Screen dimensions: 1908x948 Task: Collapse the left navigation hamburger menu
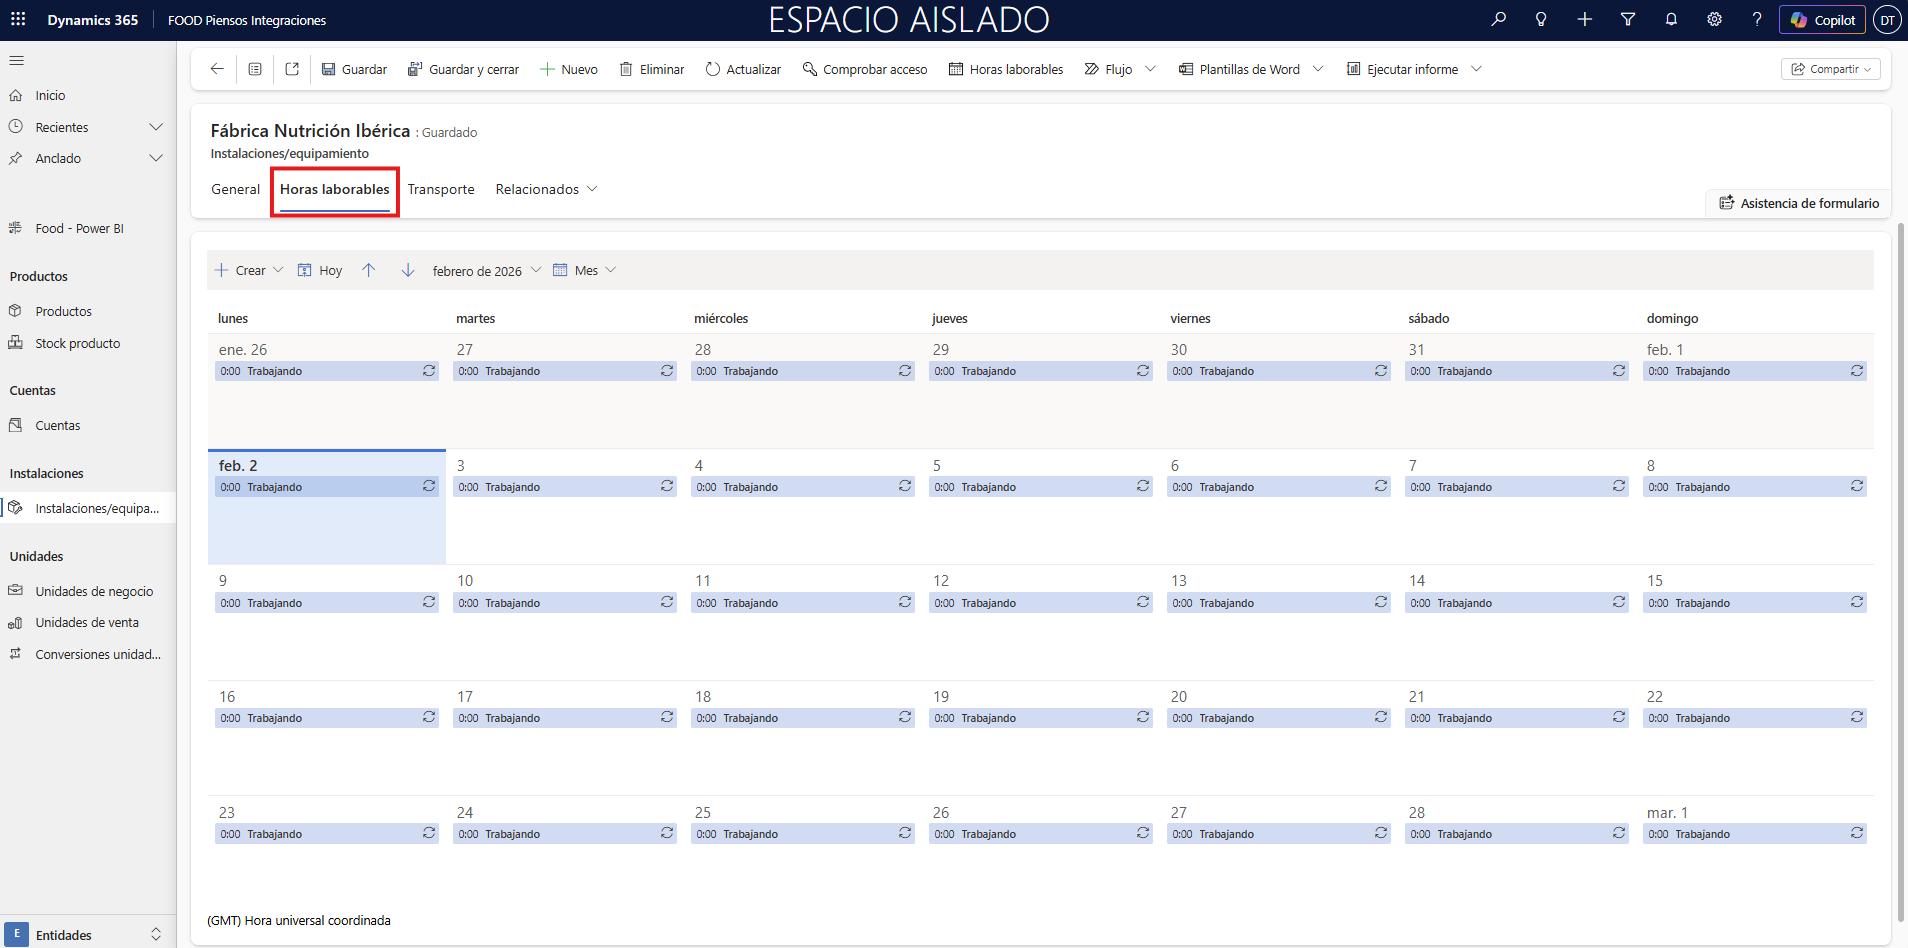click(x=17, y=61)
